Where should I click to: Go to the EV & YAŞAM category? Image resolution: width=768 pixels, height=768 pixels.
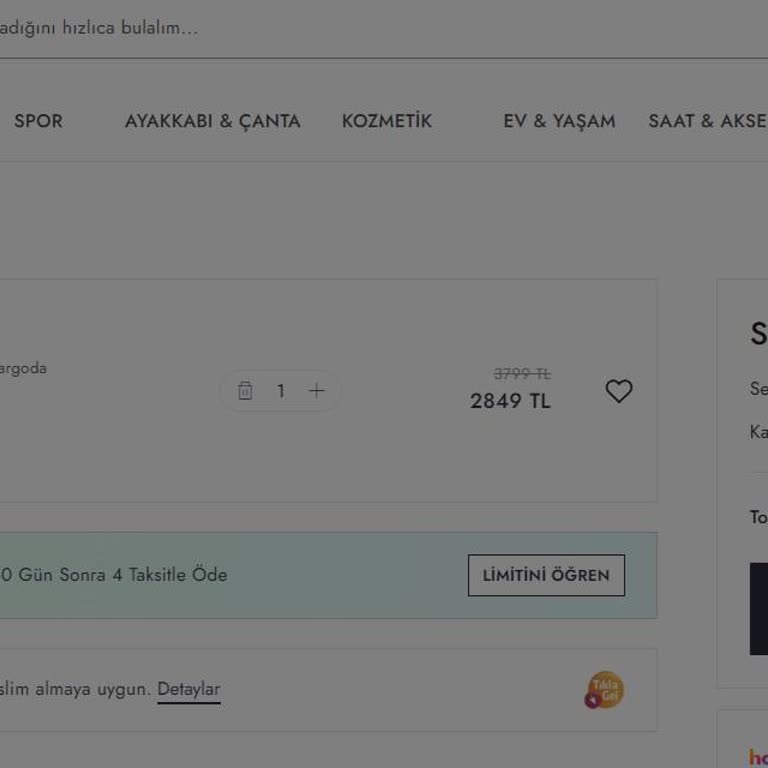click(x=559, y=121)
